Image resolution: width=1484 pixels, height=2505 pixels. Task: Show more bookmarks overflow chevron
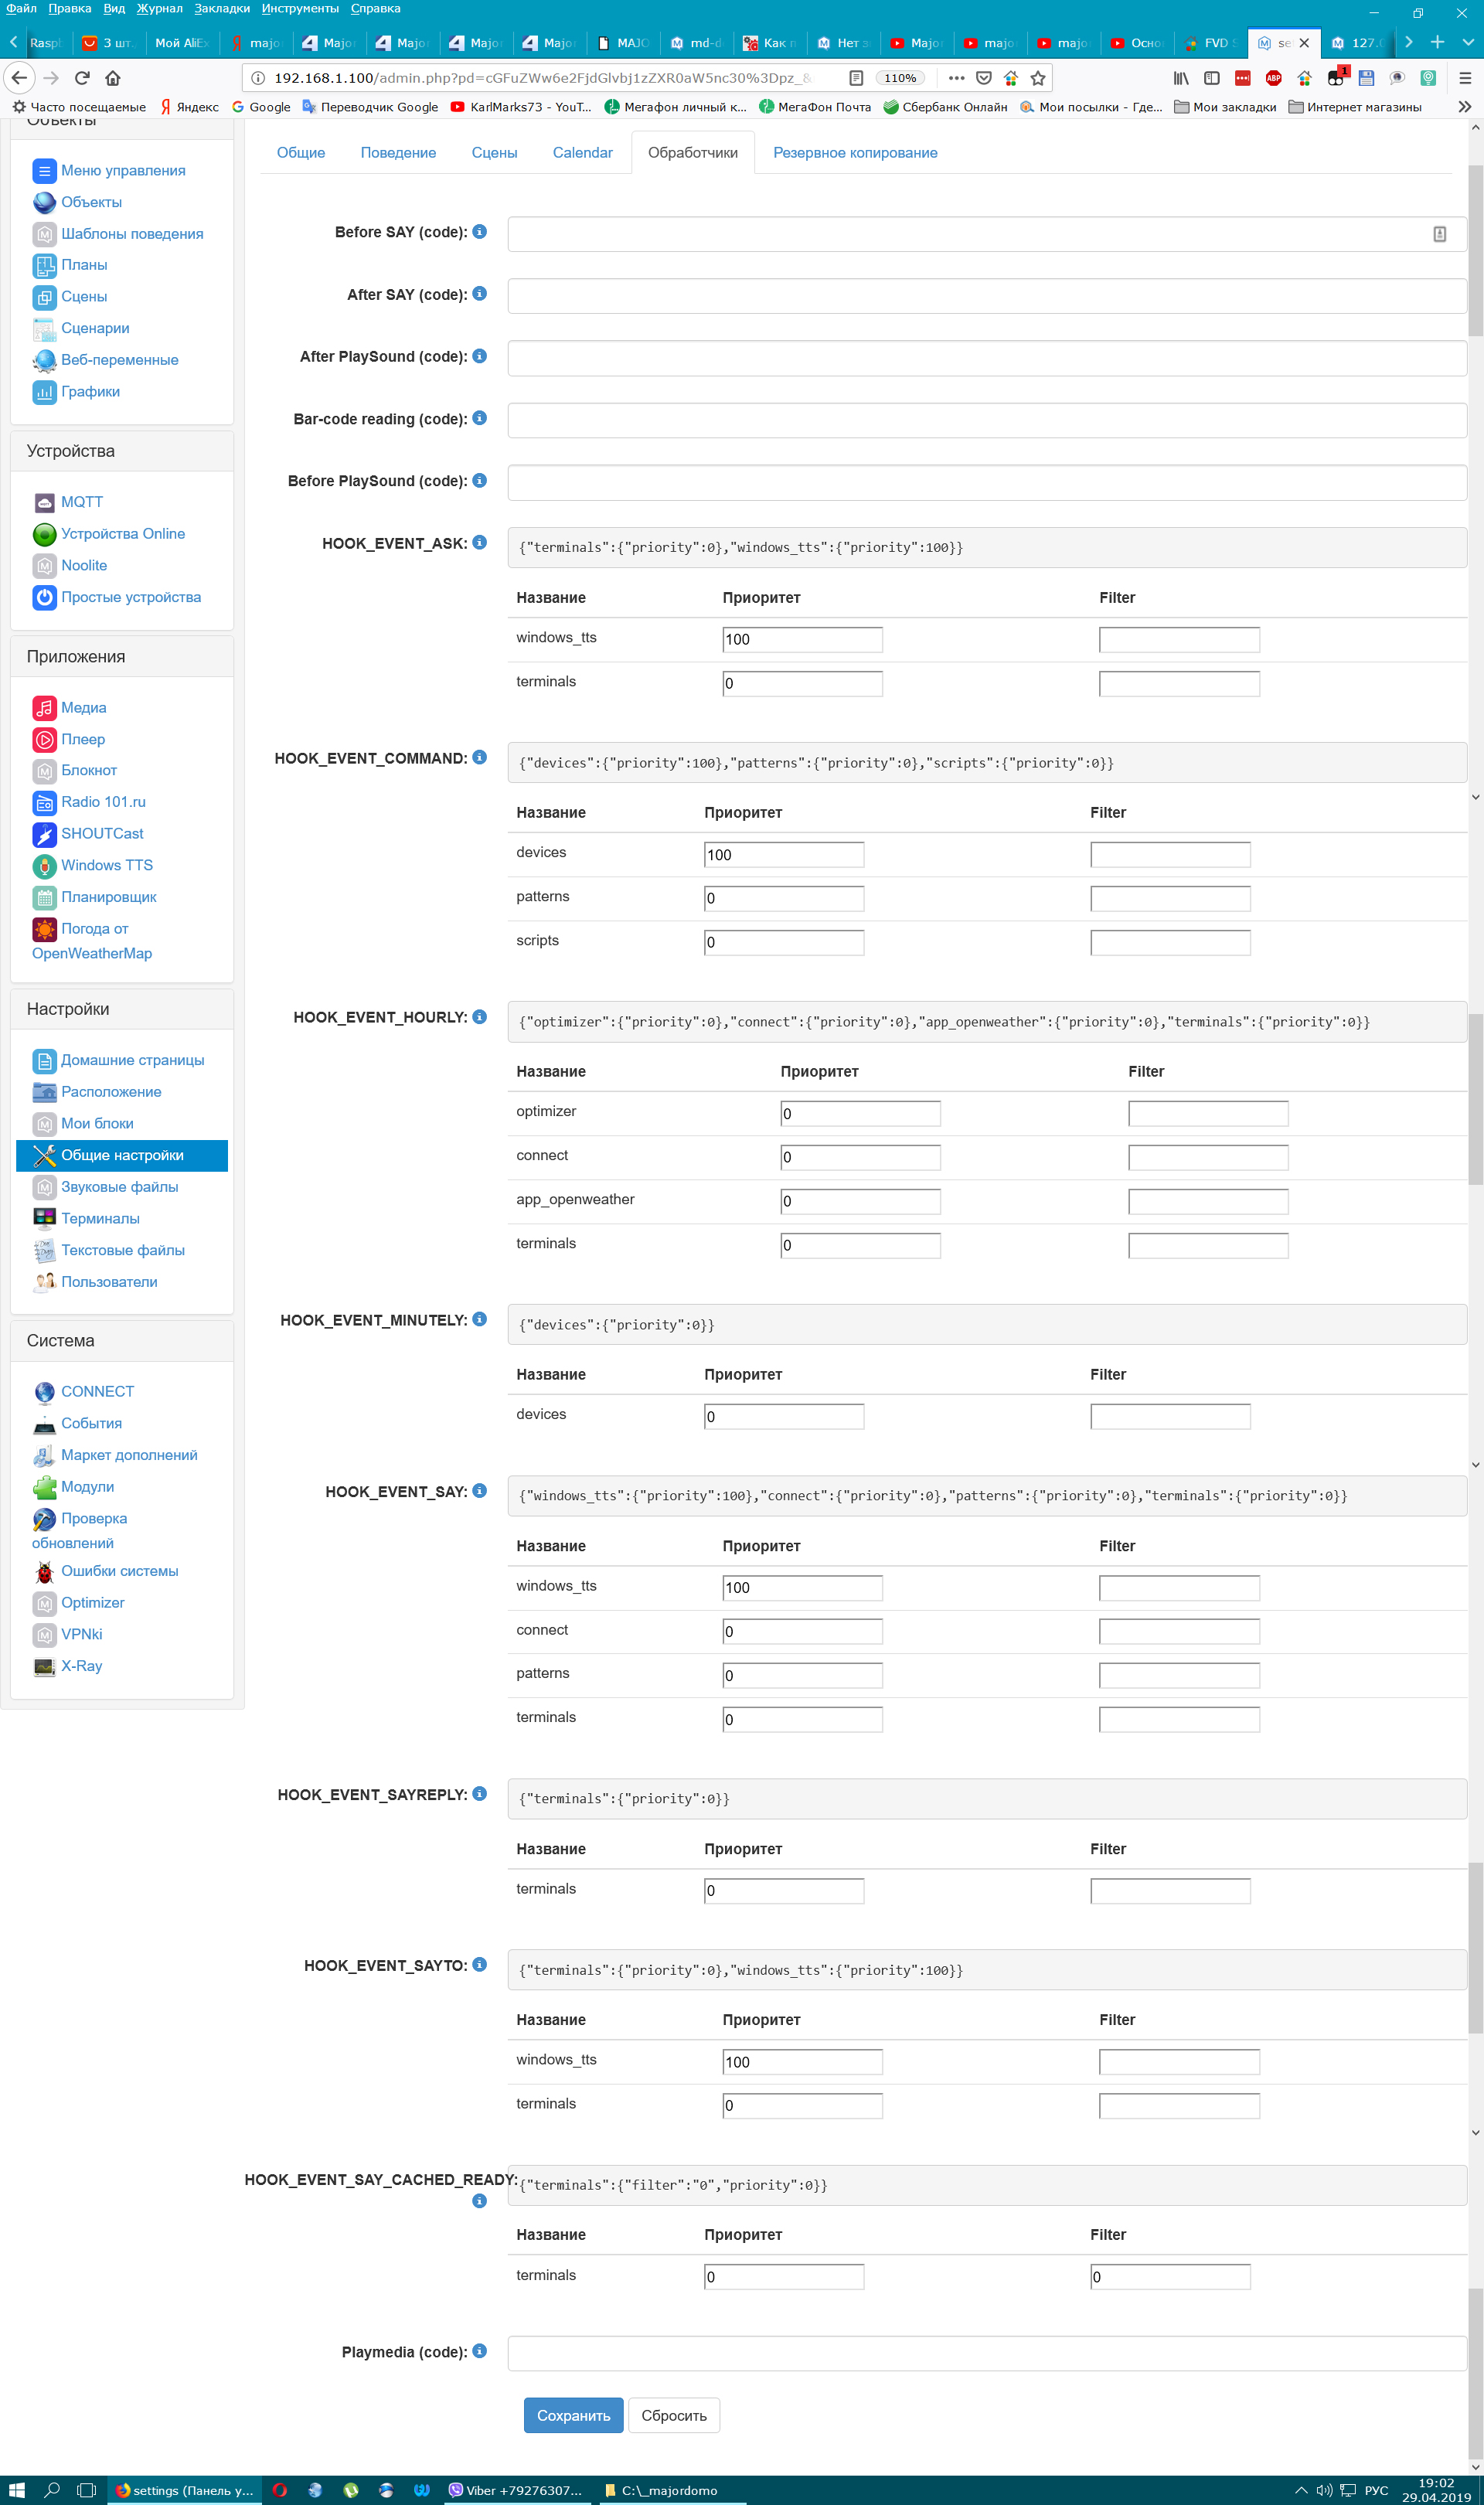(1464, 107)
